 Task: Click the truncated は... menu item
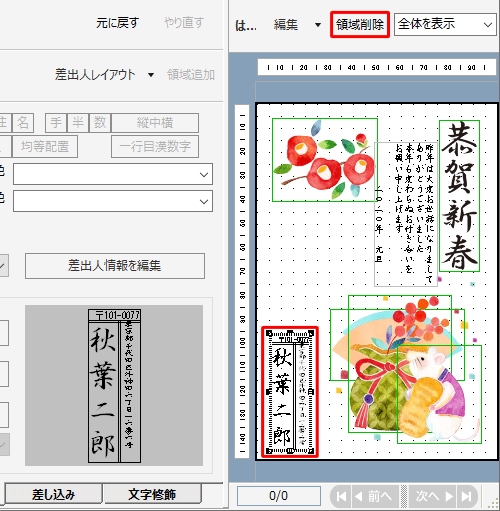246,25
